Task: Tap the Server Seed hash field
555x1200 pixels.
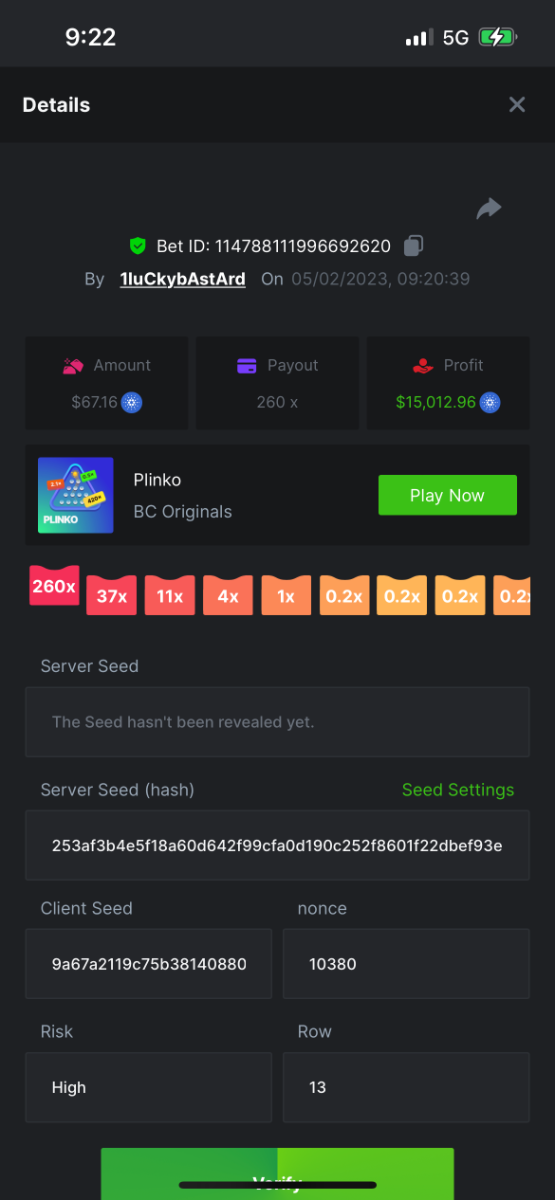Action: pos(277,845)
